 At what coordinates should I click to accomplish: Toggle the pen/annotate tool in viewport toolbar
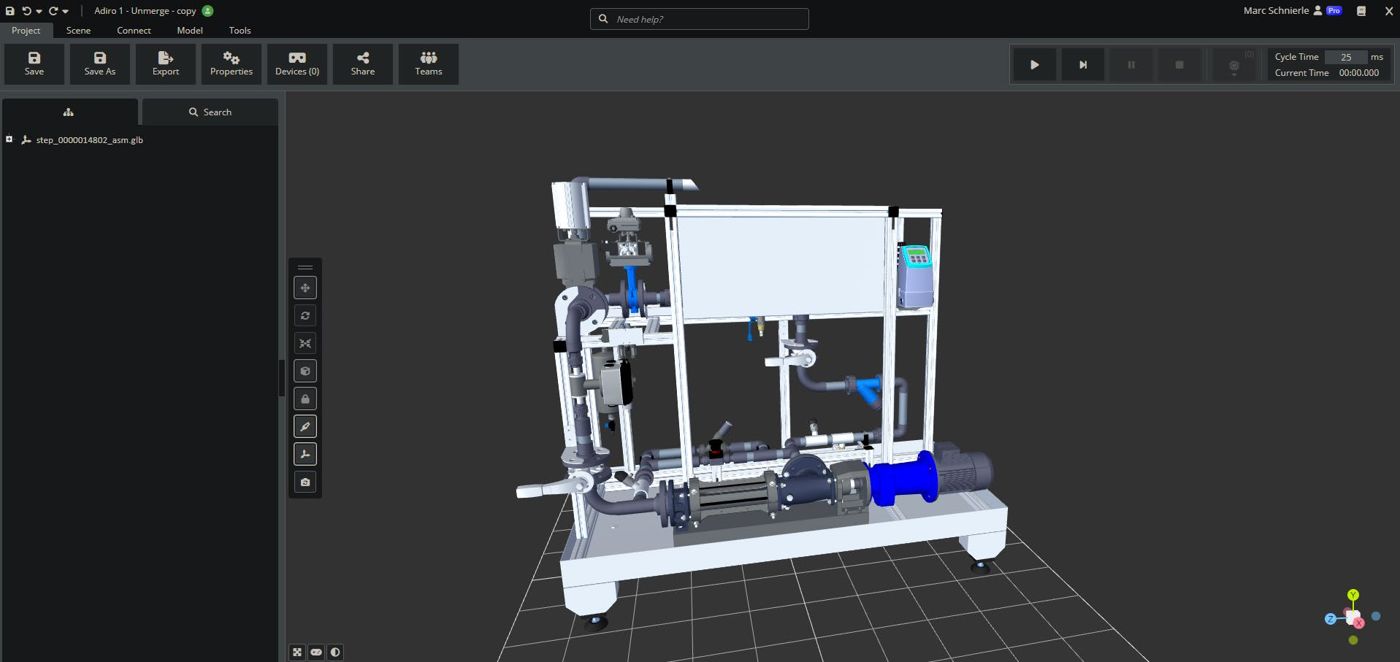coord(305,426)
